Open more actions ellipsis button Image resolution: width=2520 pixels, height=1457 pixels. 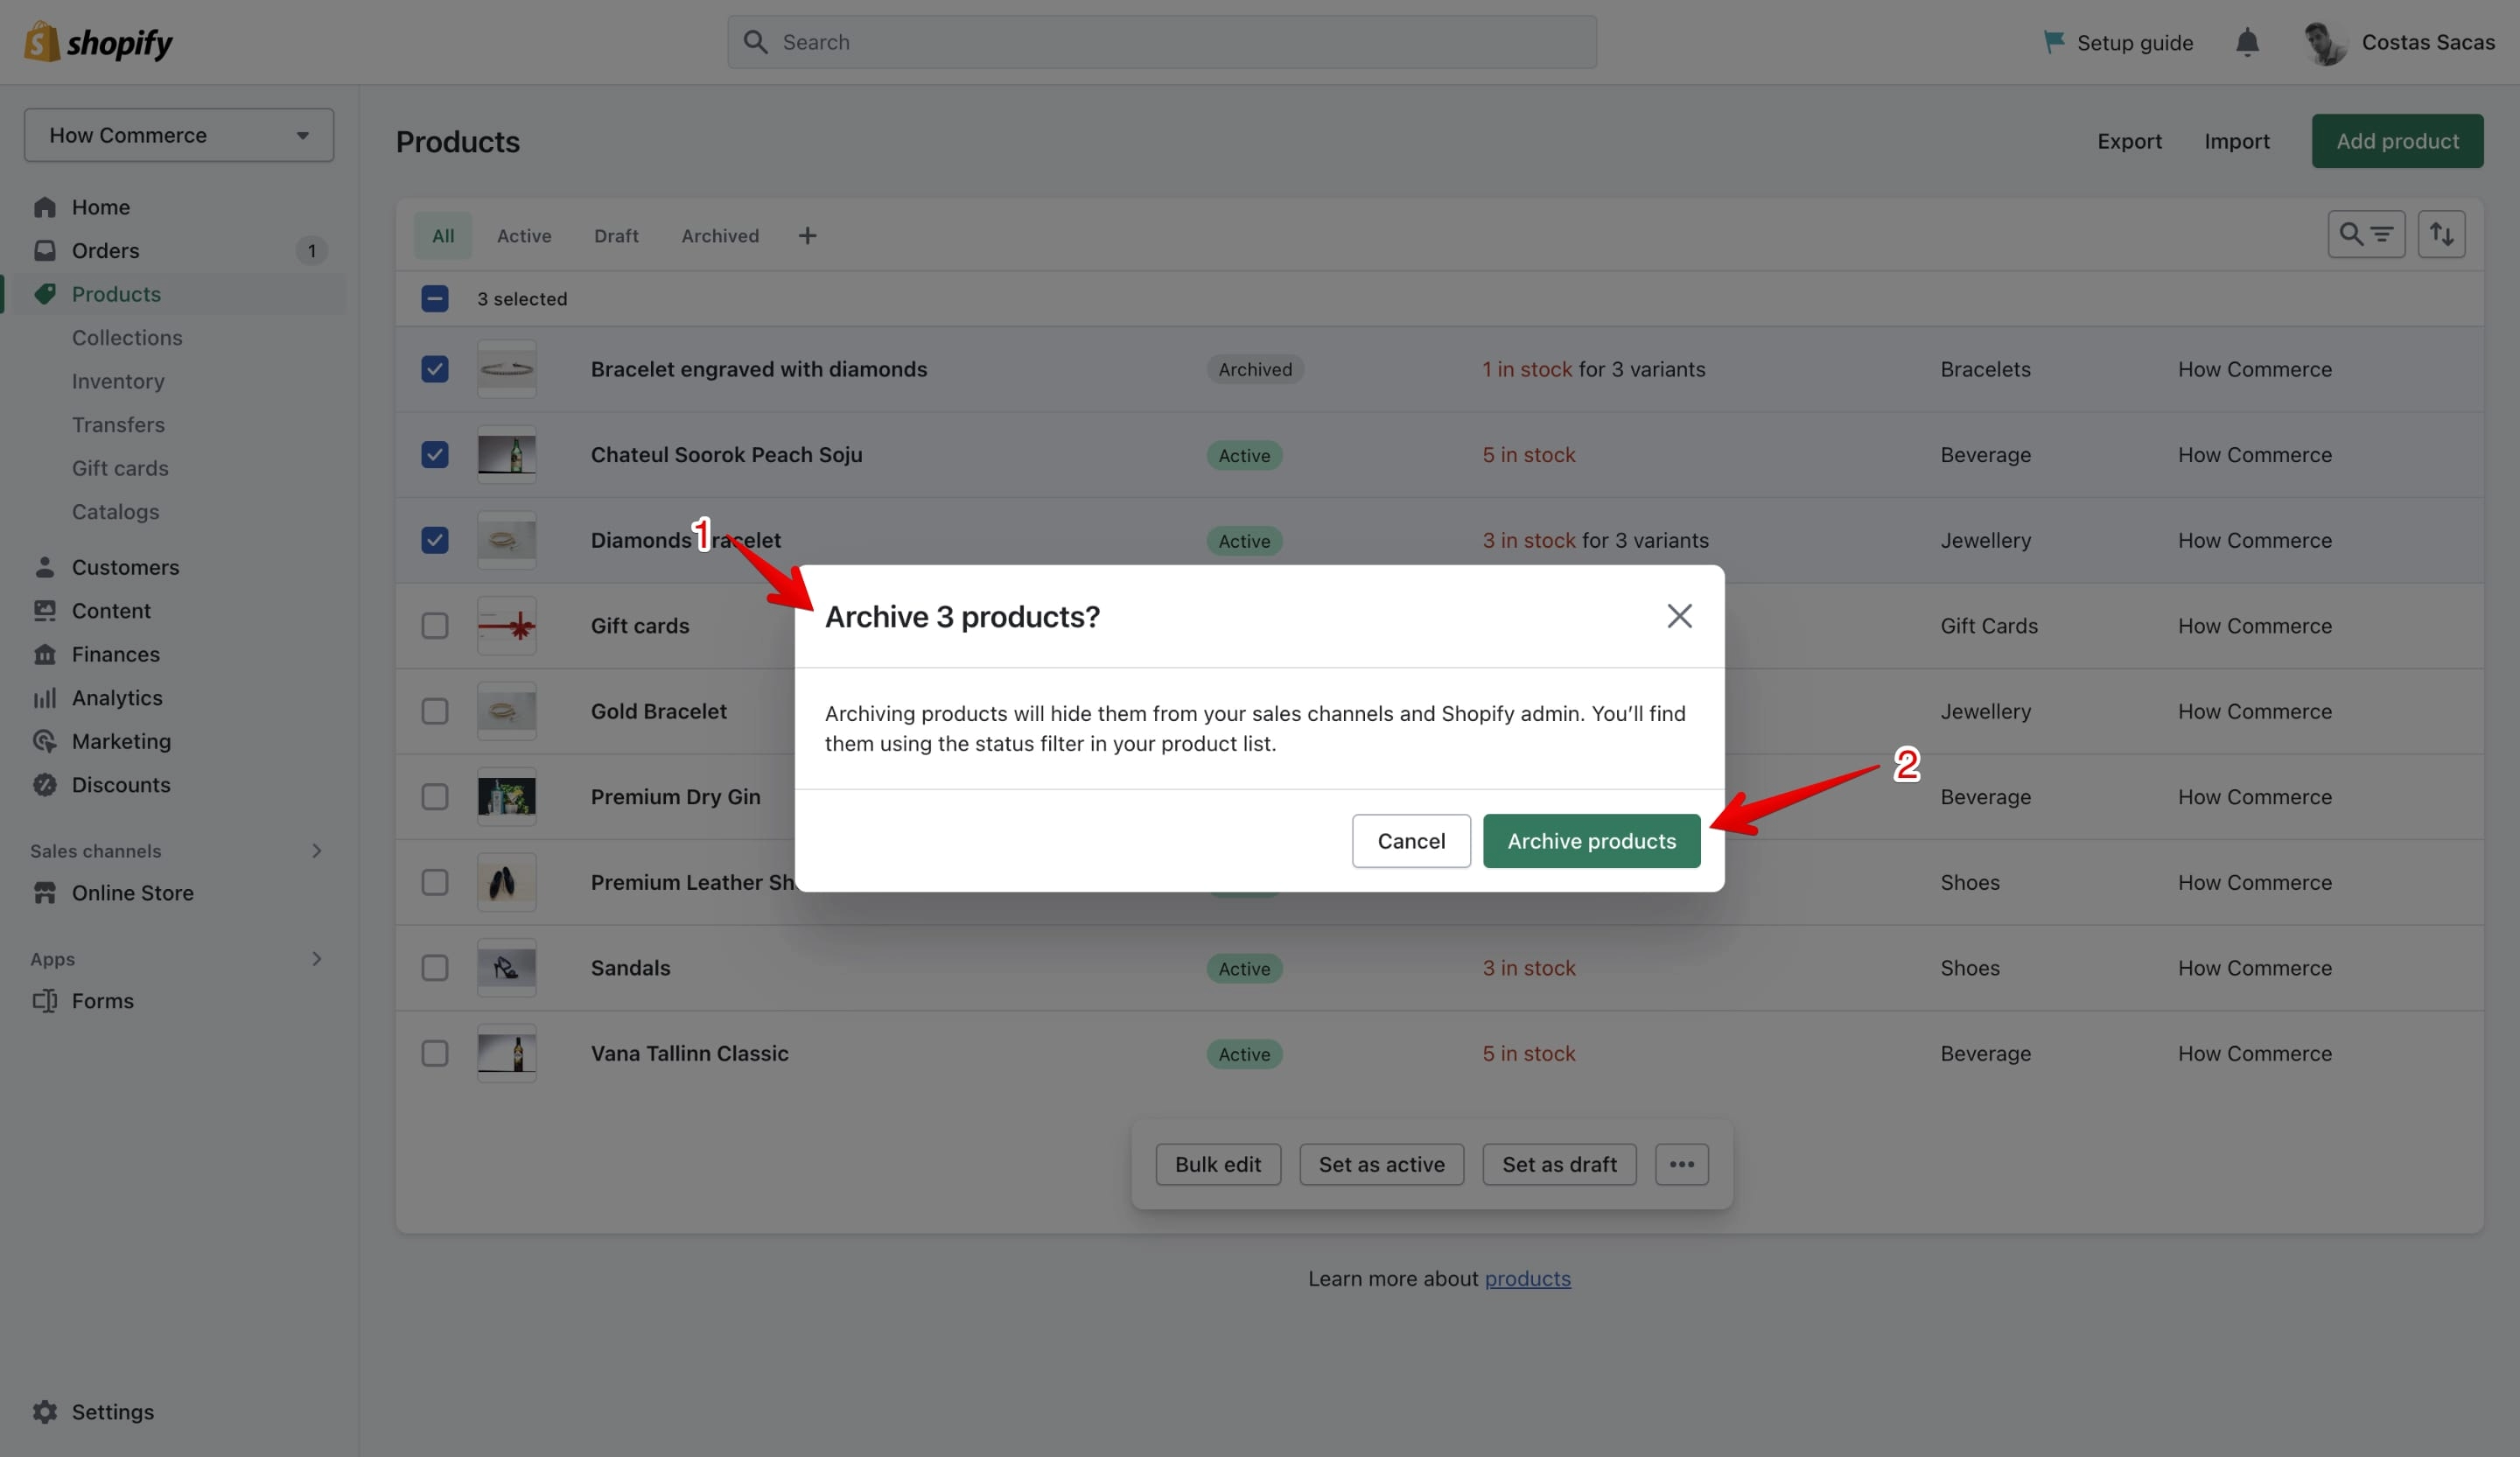[x=1681, y=1164]
